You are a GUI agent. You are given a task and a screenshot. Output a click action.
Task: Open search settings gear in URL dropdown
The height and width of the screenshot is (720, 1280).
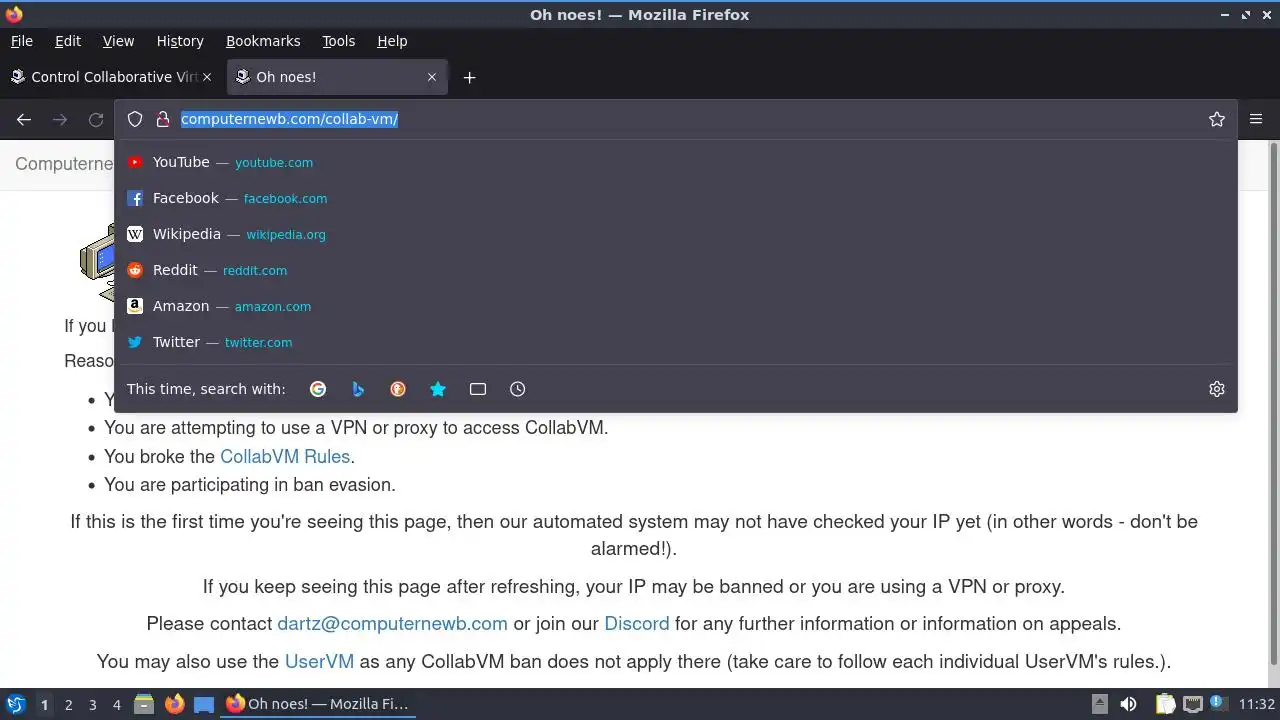[1217, 389]
